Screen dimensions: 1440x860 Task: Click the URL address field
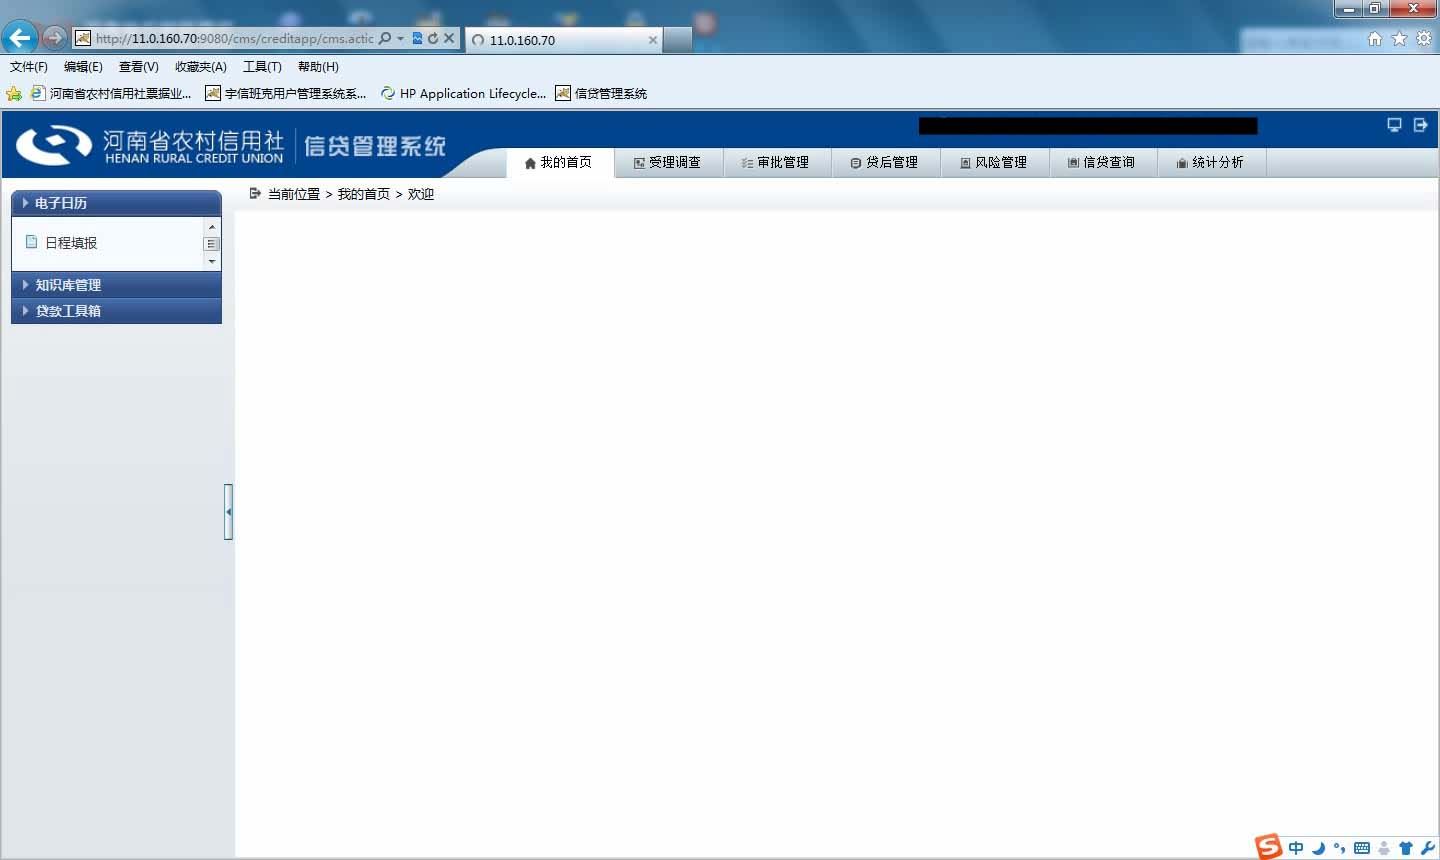(x=234, y=38)
